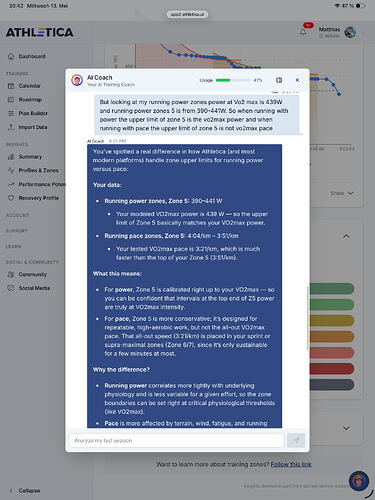Select the yellow zone bar
375x500 pixels.
[332, 321]
